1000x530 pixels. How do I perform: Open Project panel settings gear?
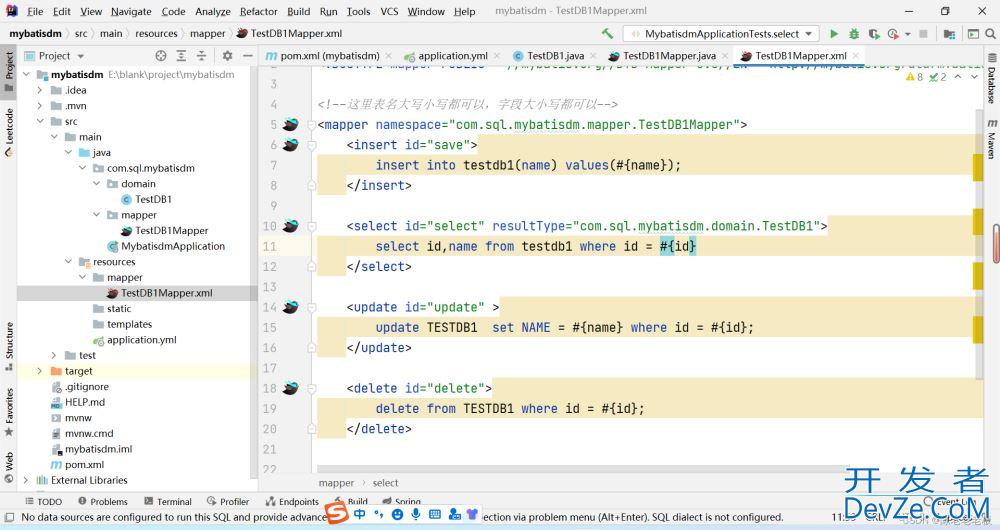[x=227, y=56]
